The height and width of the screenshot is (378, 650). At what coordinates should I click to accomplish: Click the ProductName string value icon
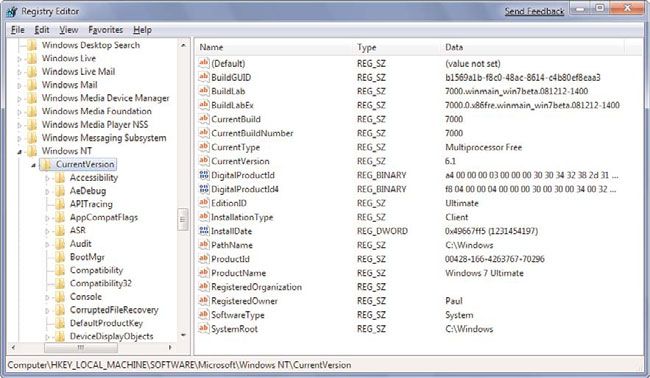pos(204,273)
